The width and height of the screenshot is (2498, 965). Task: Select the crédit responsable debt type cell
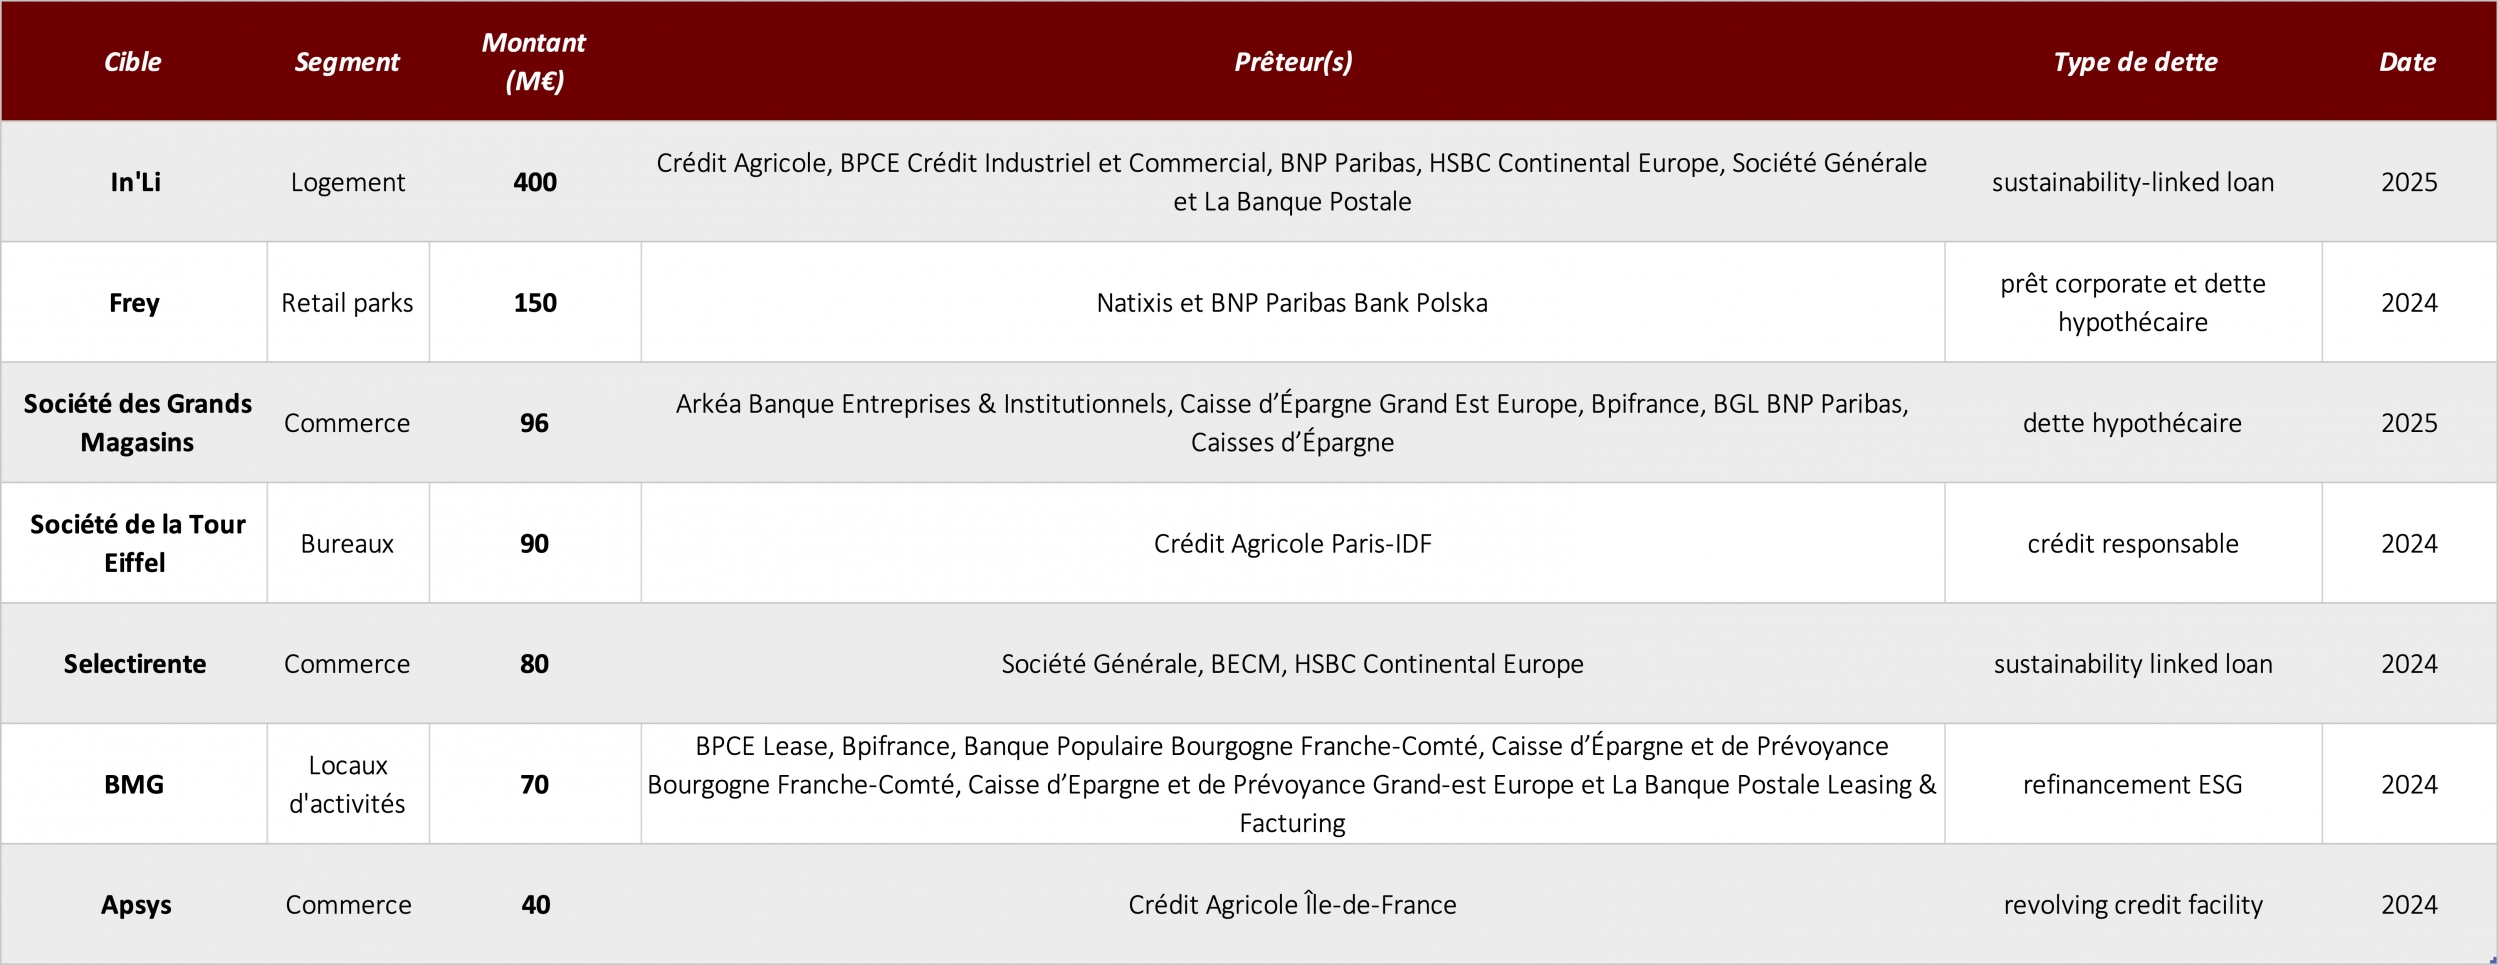click(2133, 543)
